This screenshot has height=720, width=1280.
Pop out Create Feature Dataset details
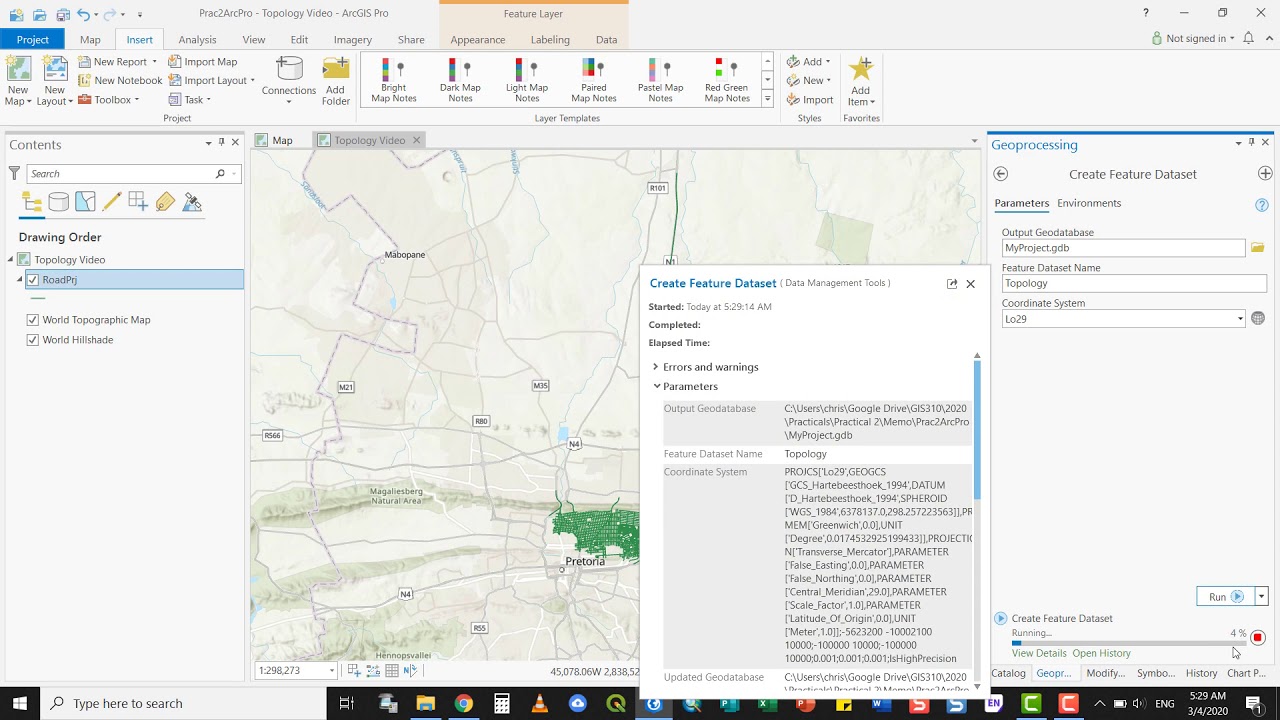[x=952, y=284]
